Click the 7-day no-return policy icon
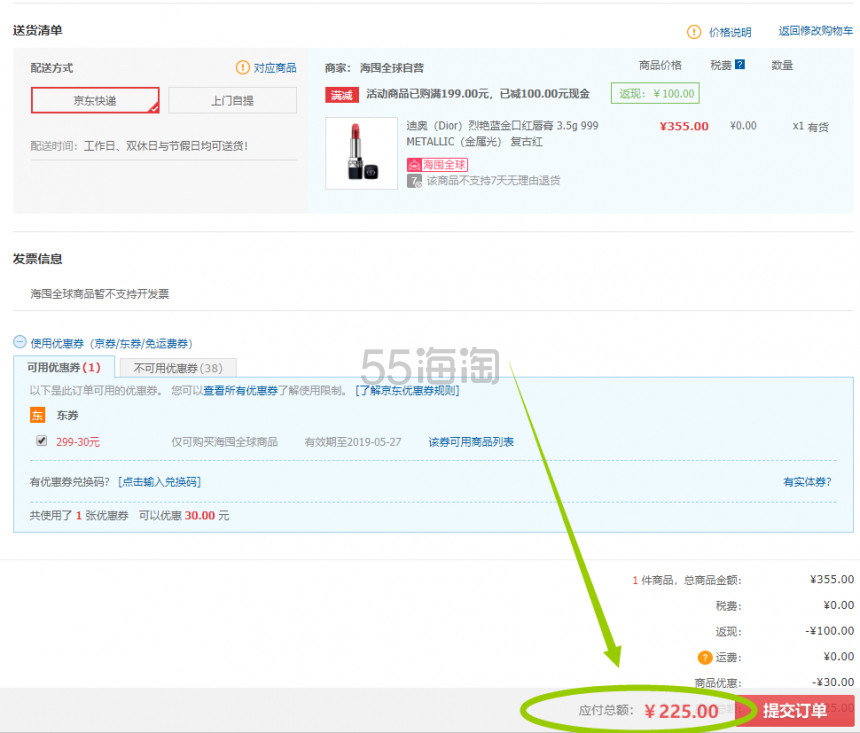Viewport: 860px width, 733px height. (x=414, y=181)
